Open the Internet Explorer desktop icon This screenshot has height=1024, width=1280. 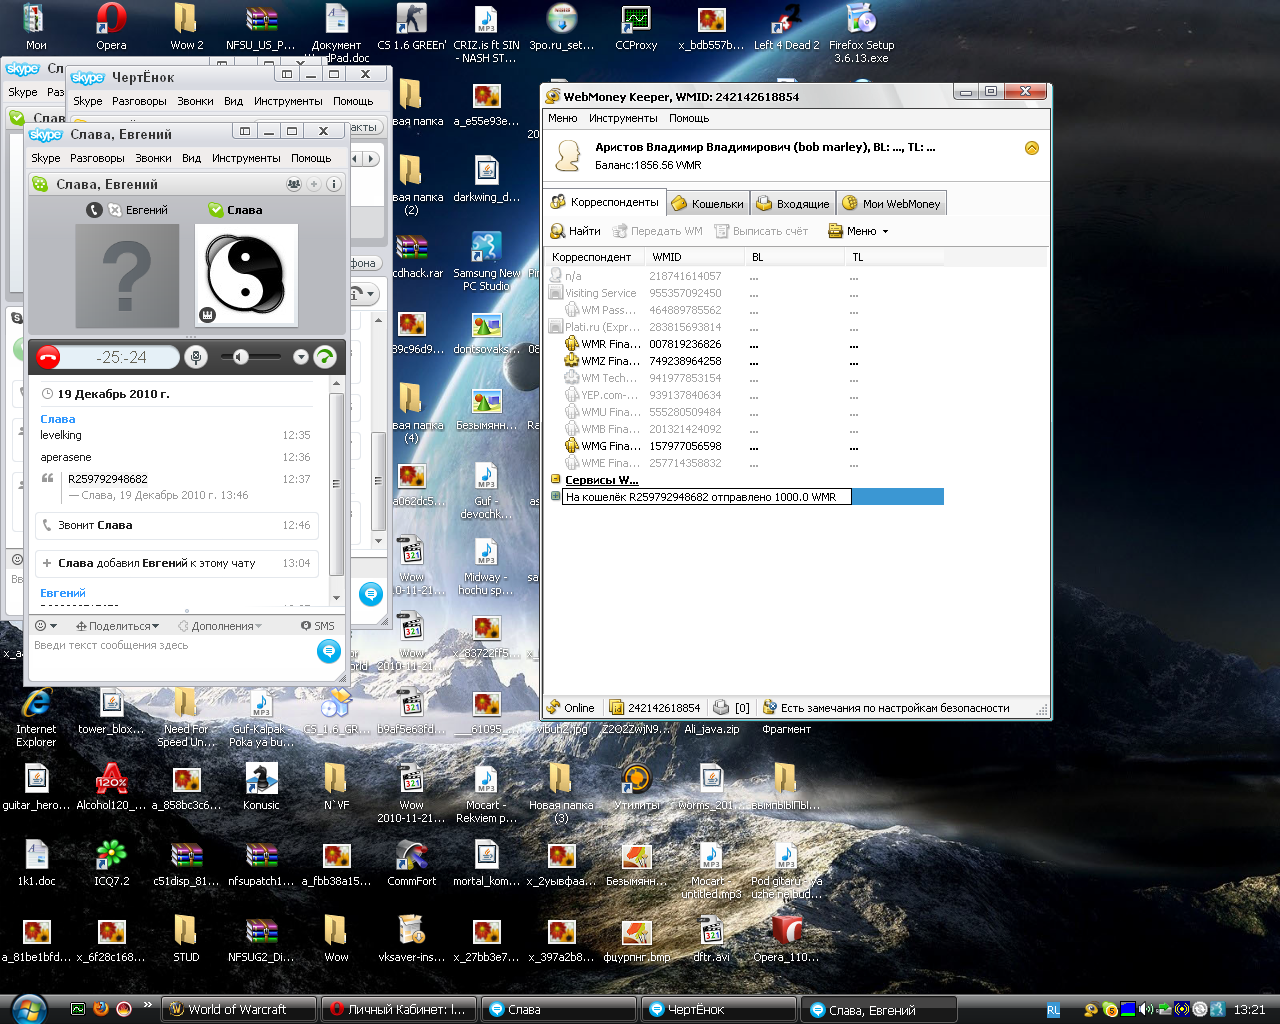(x=36, y=717)
